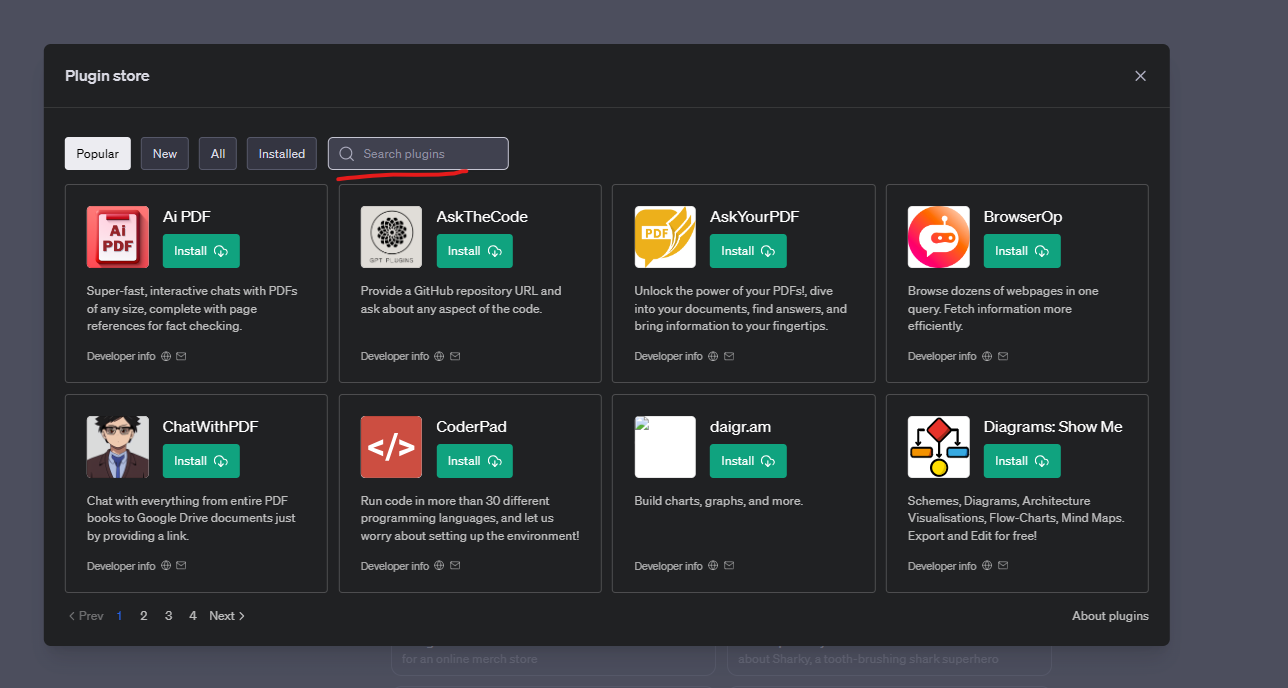Install the AskYourPDF plugin
Viewport: 1288px width, 688px height.
pyautogui.click(x=747, y=250)
